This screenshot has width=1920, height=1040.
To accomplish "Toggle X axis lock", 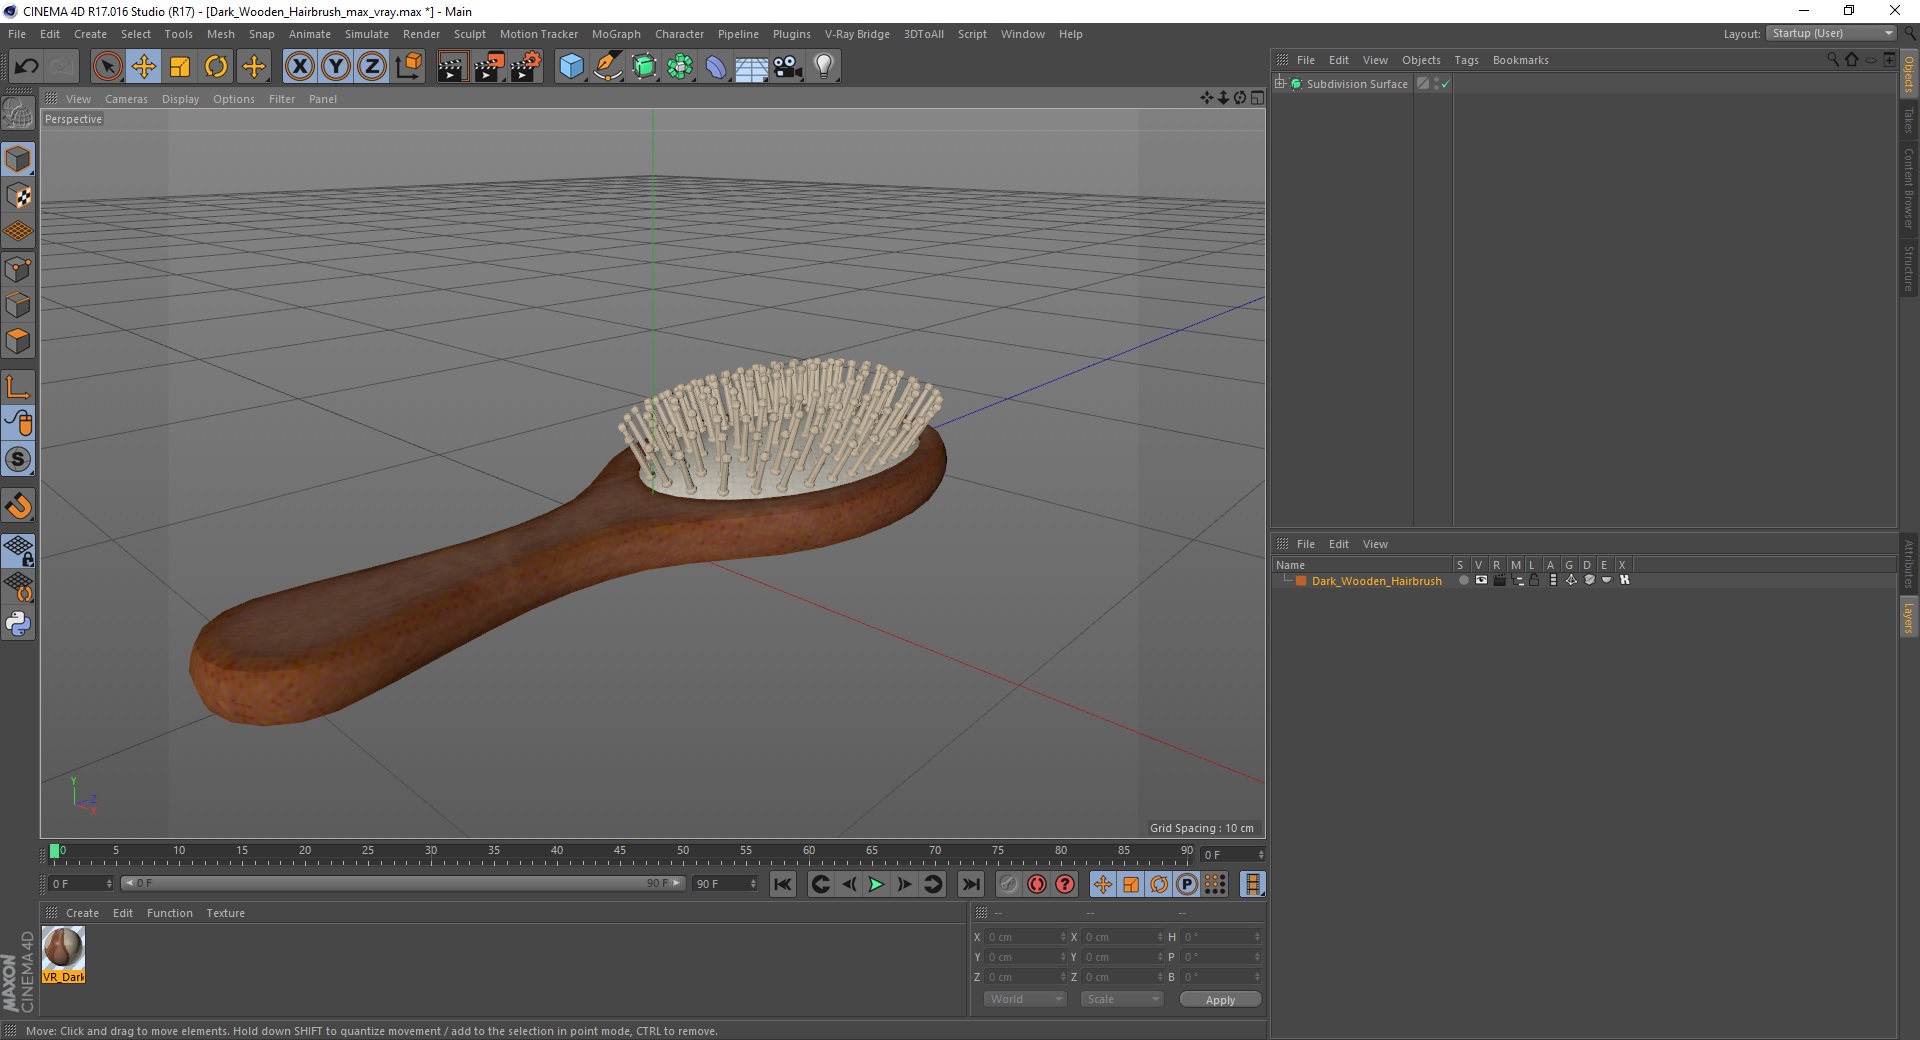I will coord(299,67).
